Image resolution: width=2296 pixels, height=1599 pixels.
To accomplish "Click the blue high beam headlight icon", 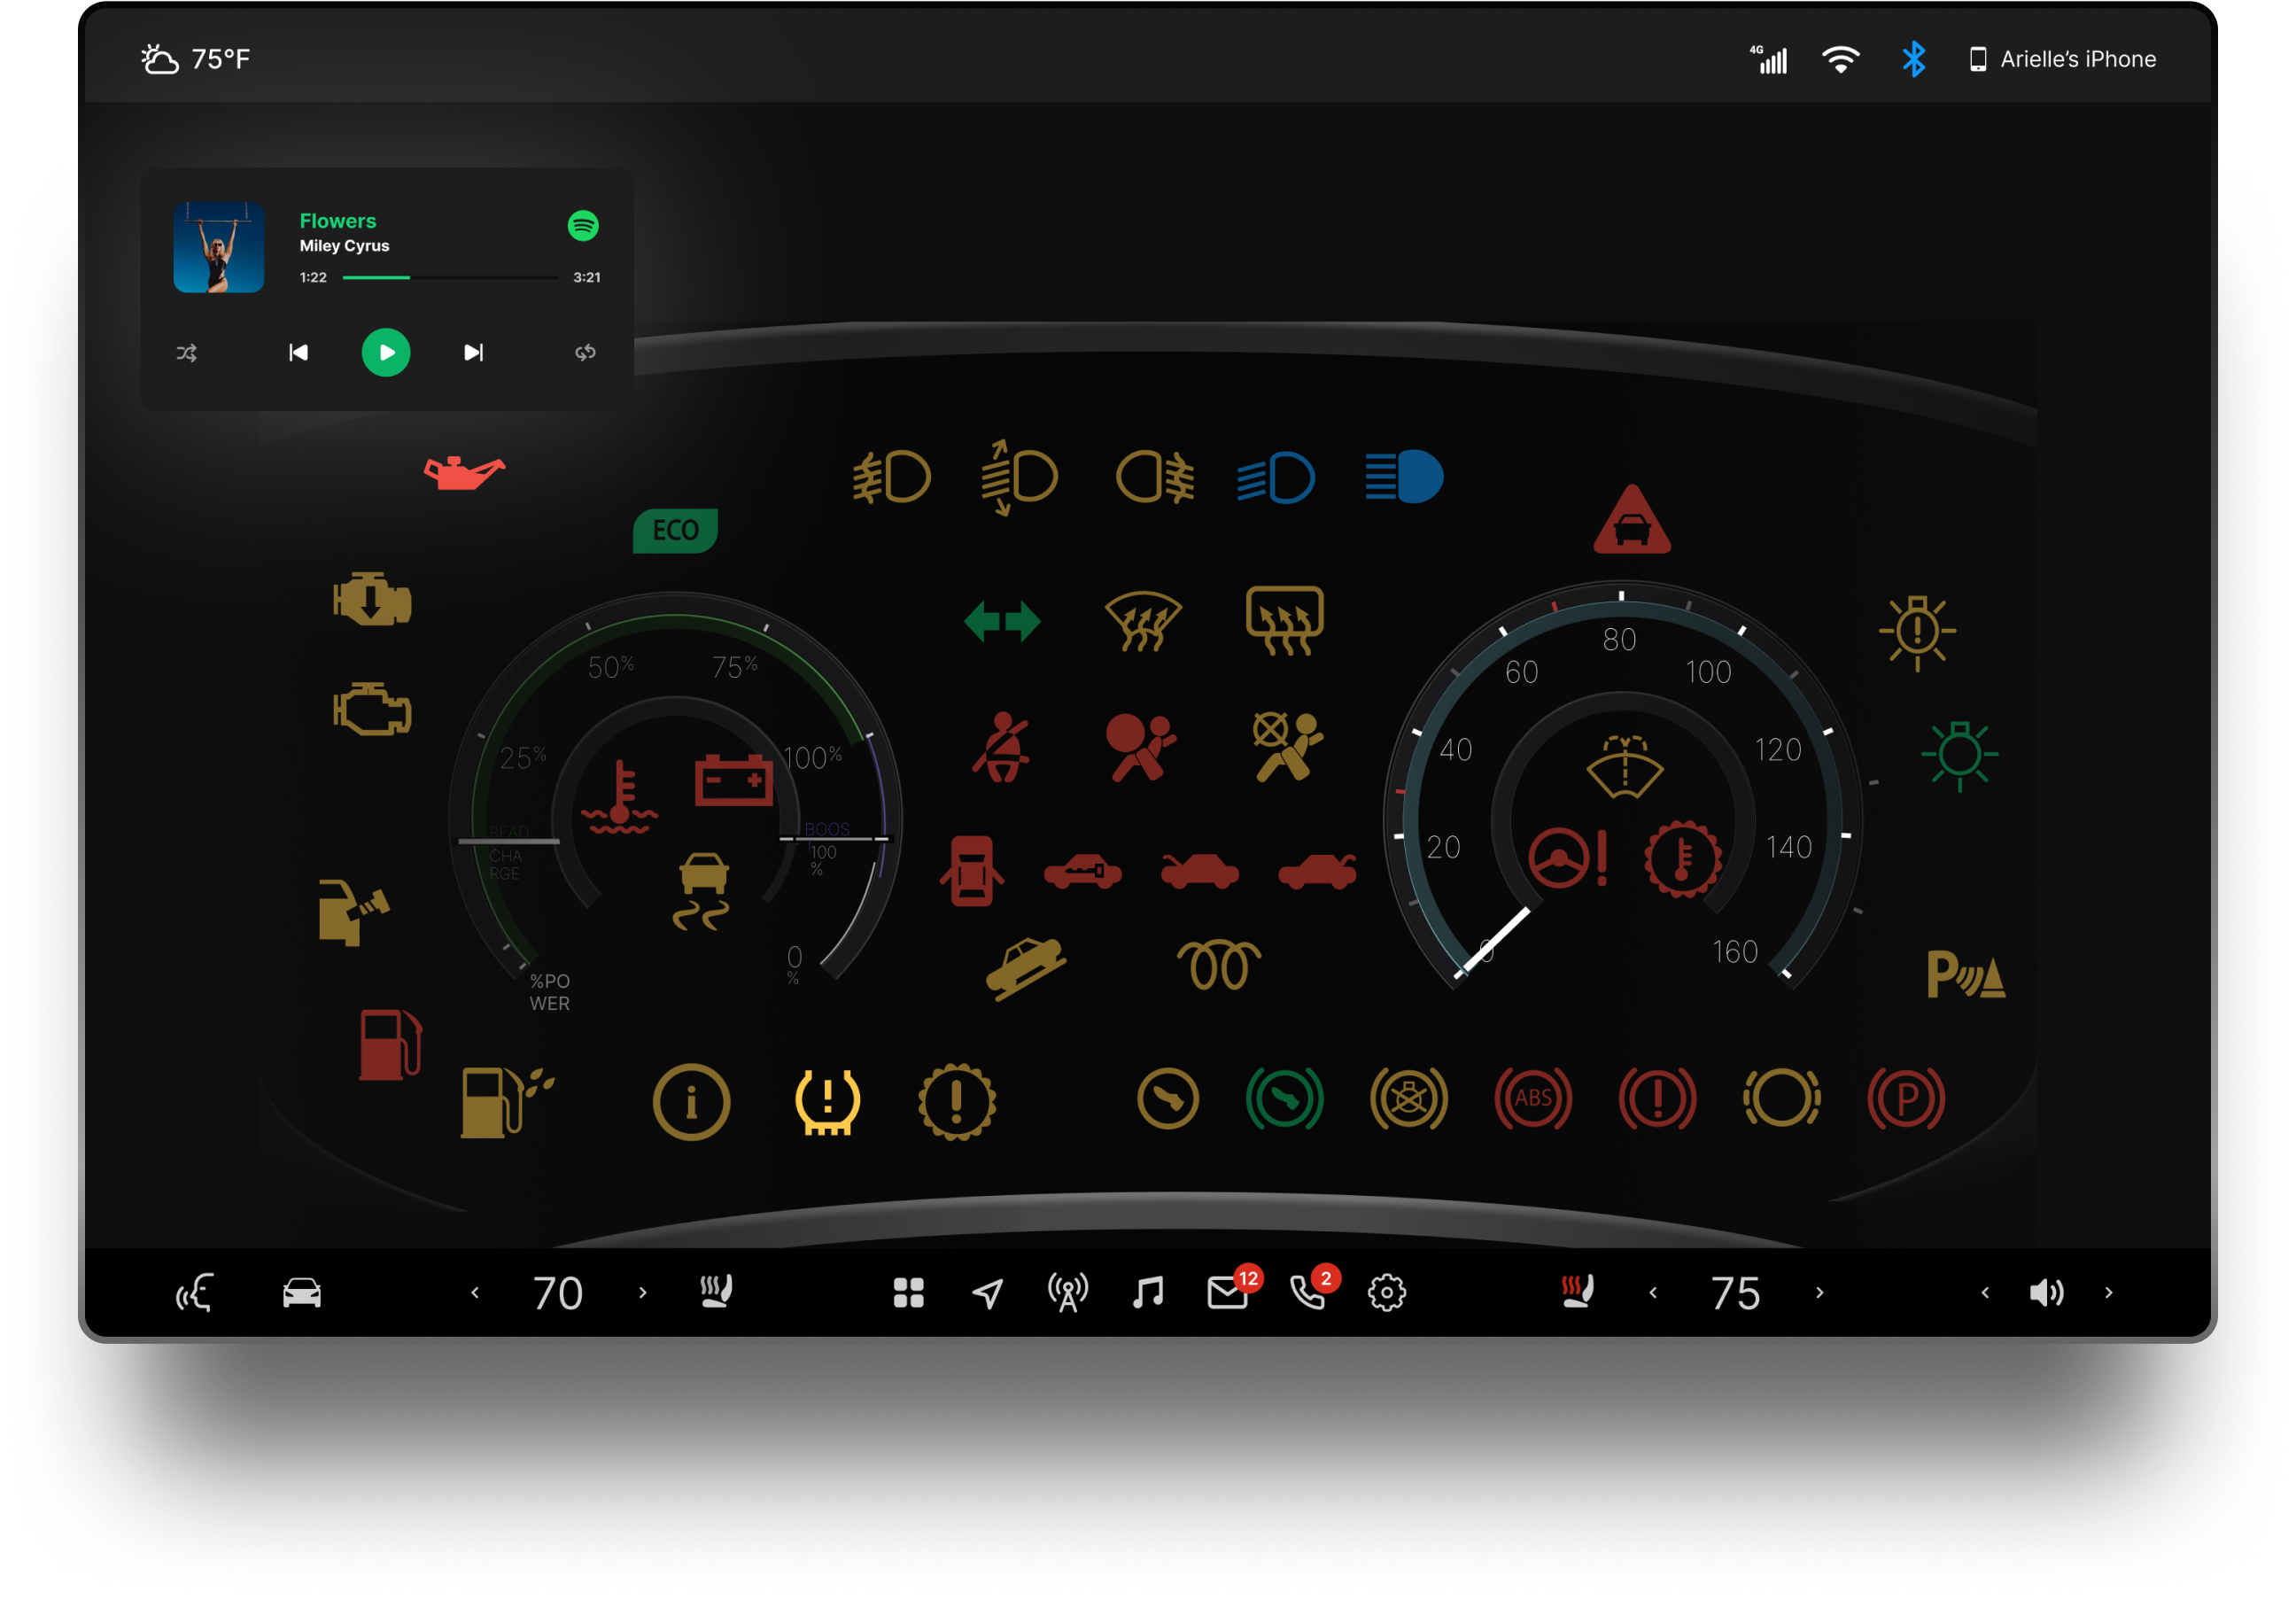I will (1404, 477).
